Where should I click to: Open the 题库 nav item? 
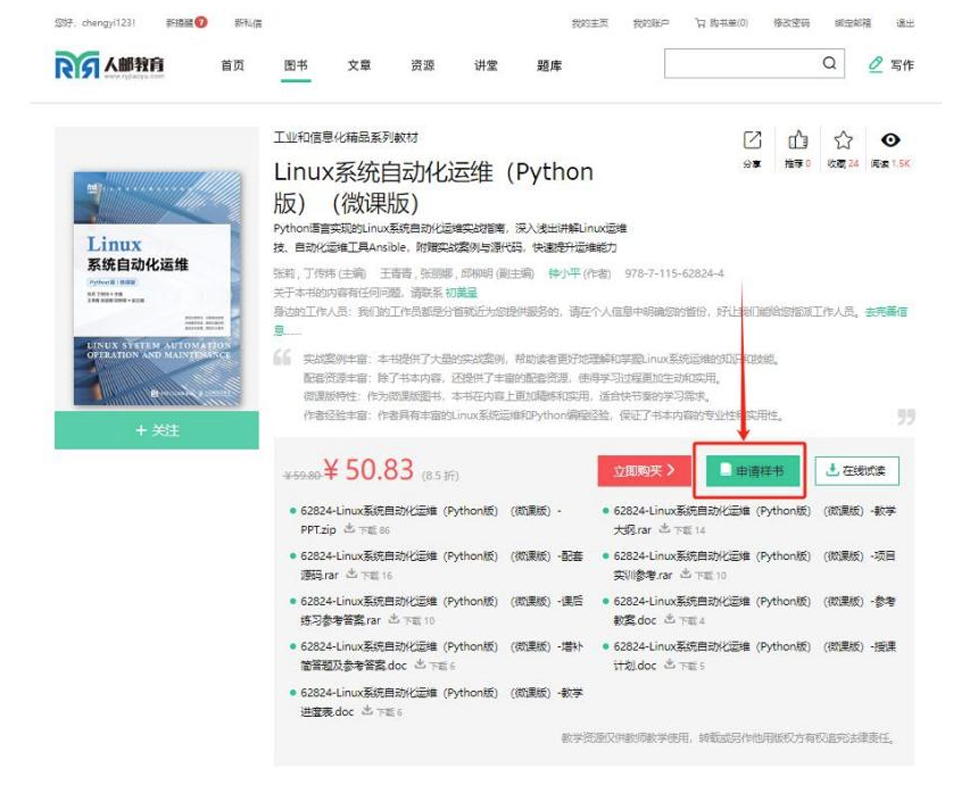[x=549, y=65]
